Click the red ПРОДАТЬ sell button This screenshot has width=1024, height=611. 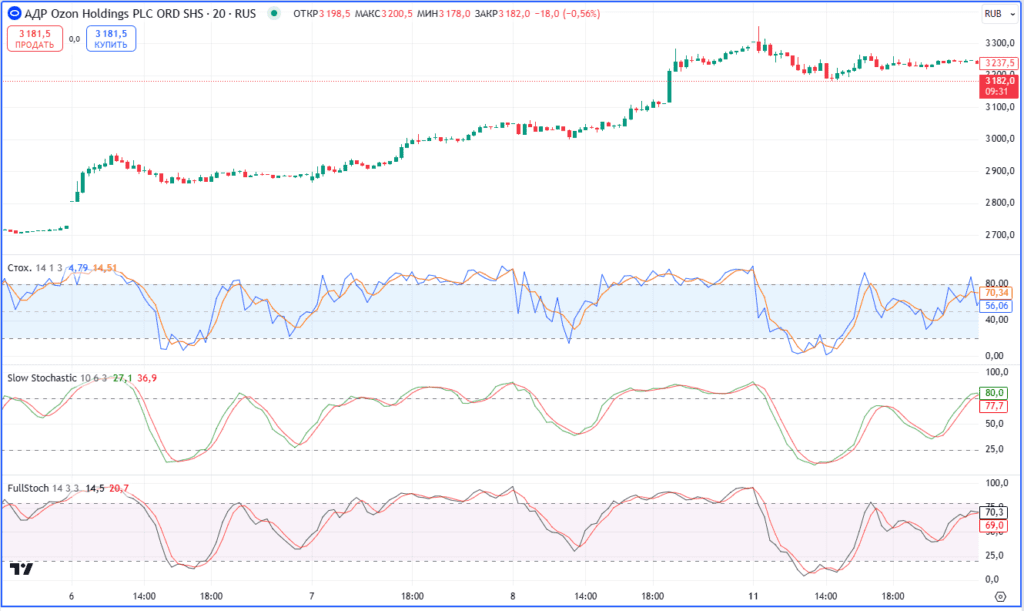(x=35, y=39)
